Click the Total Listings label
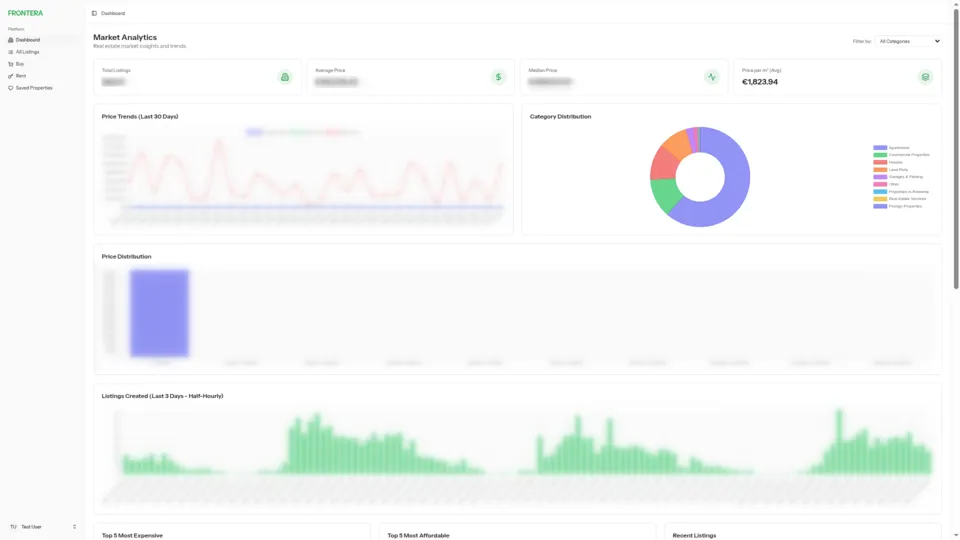 (116, 70)
